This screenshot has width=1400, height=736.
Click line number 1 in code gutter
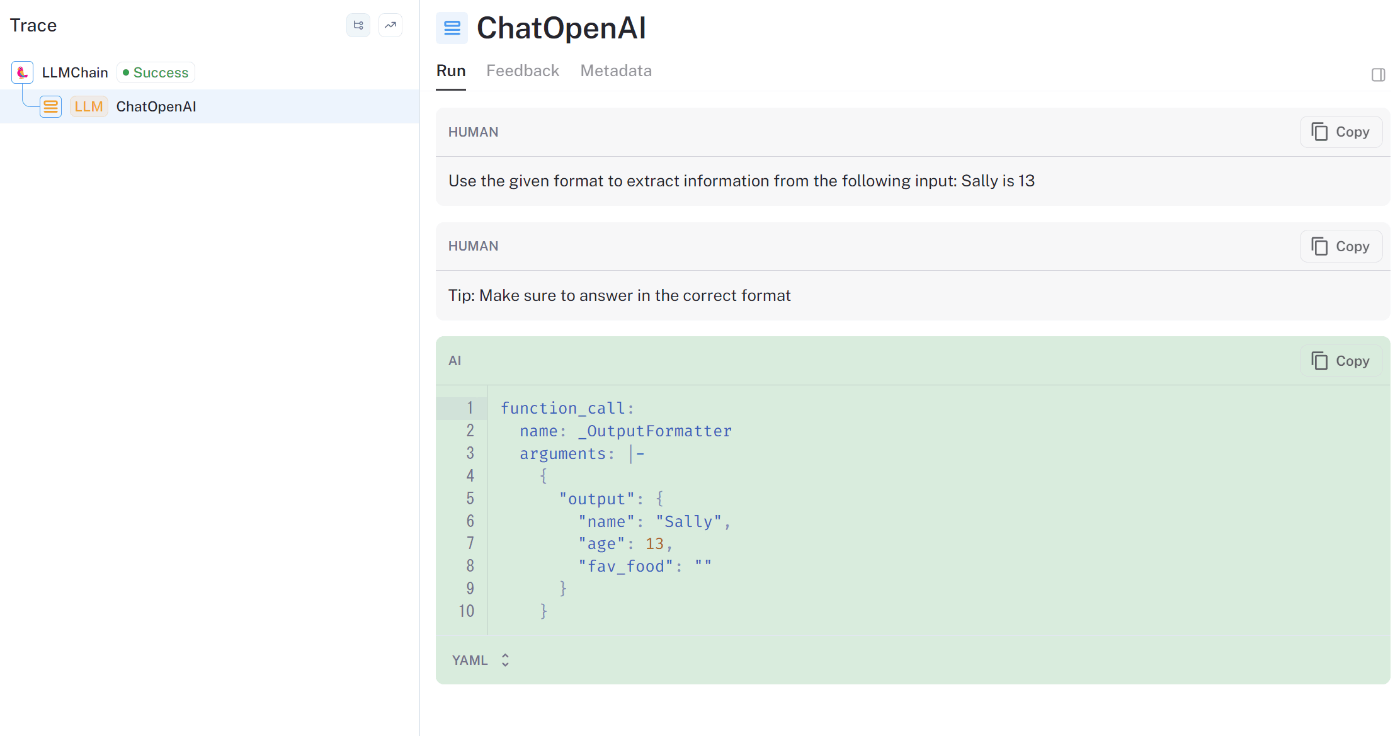[x=470, y=408]
